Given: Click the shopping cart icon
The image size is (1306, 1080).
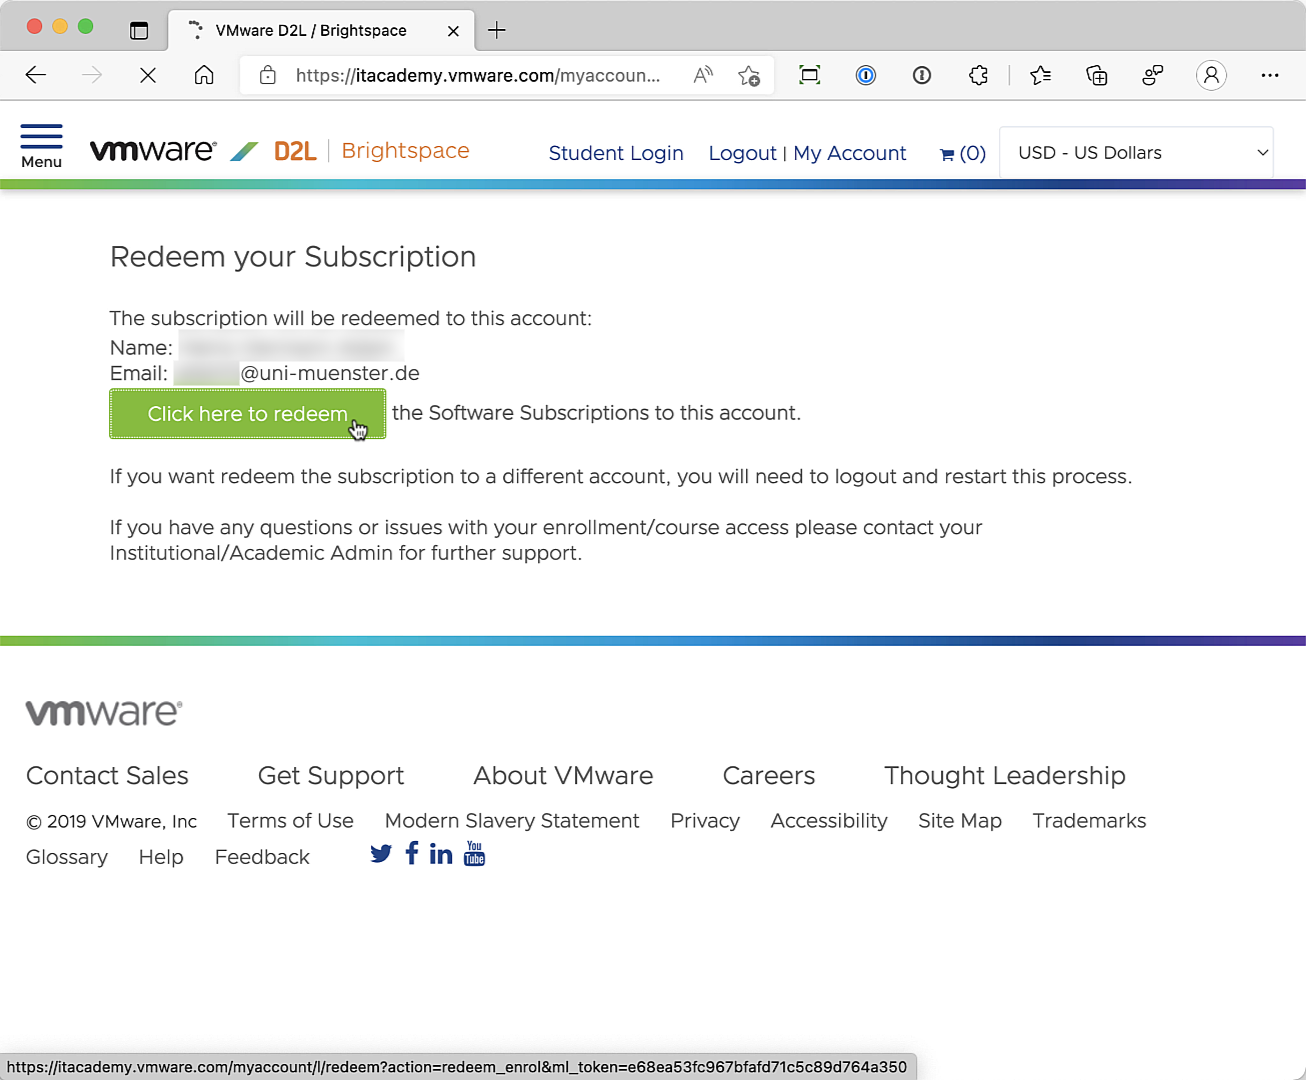Looking at the screenshot, I should tap(947, 154).
